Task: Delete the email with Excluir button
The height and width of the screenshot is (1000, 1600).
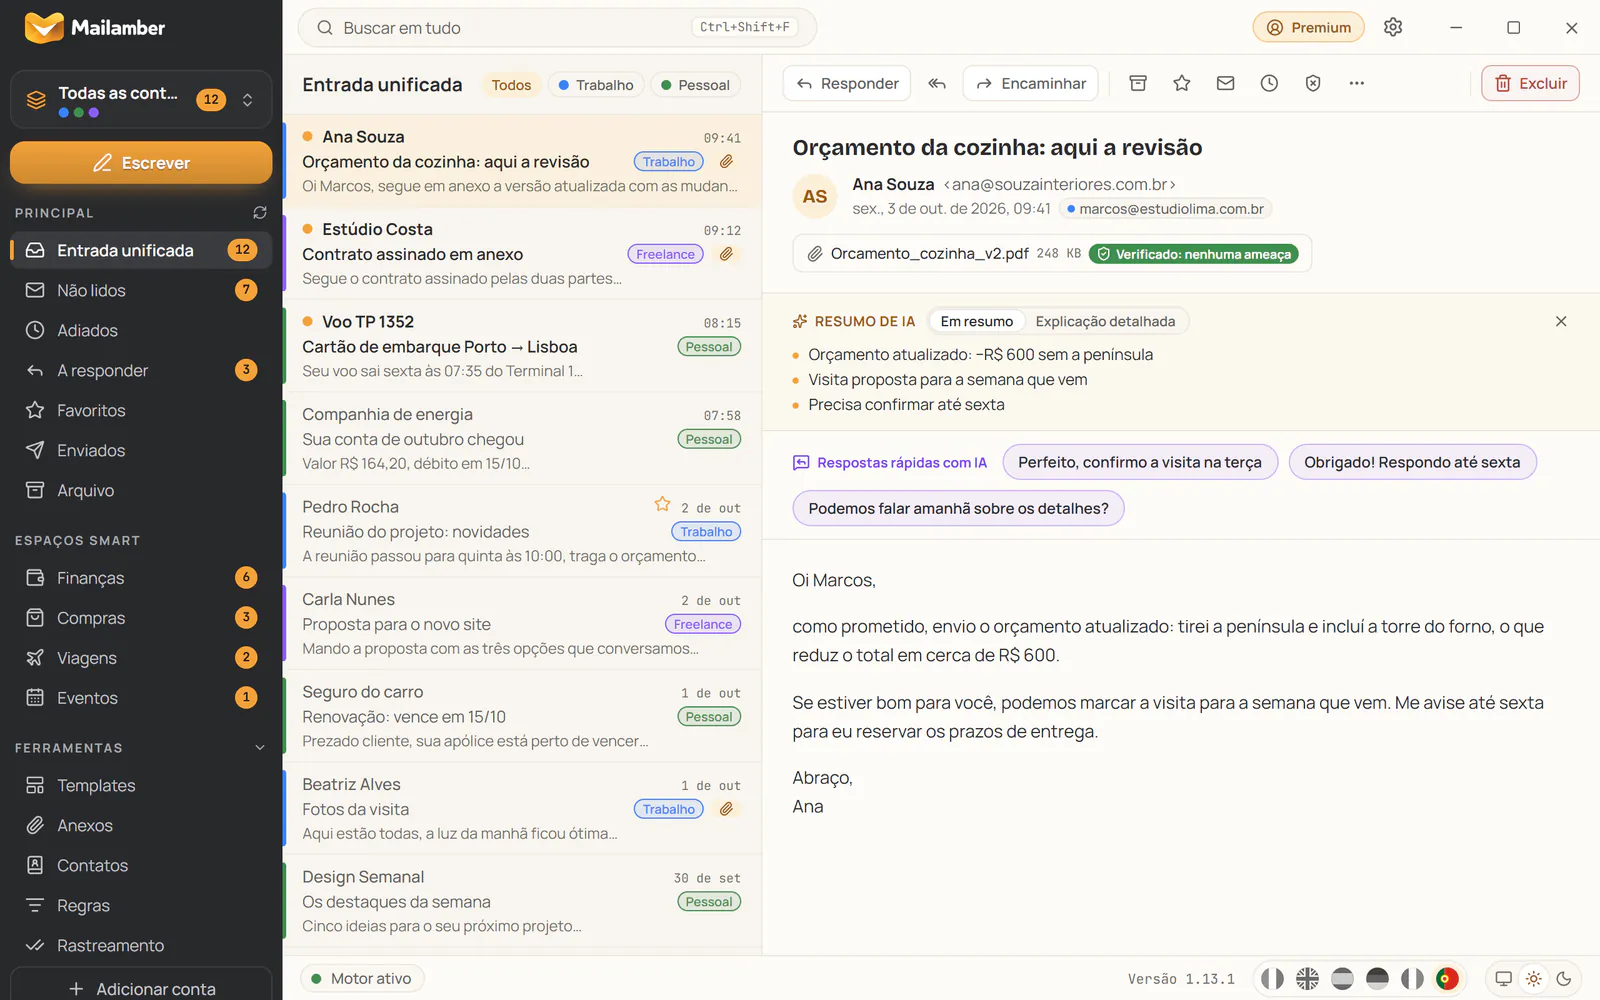Action: coord(1530,83)
